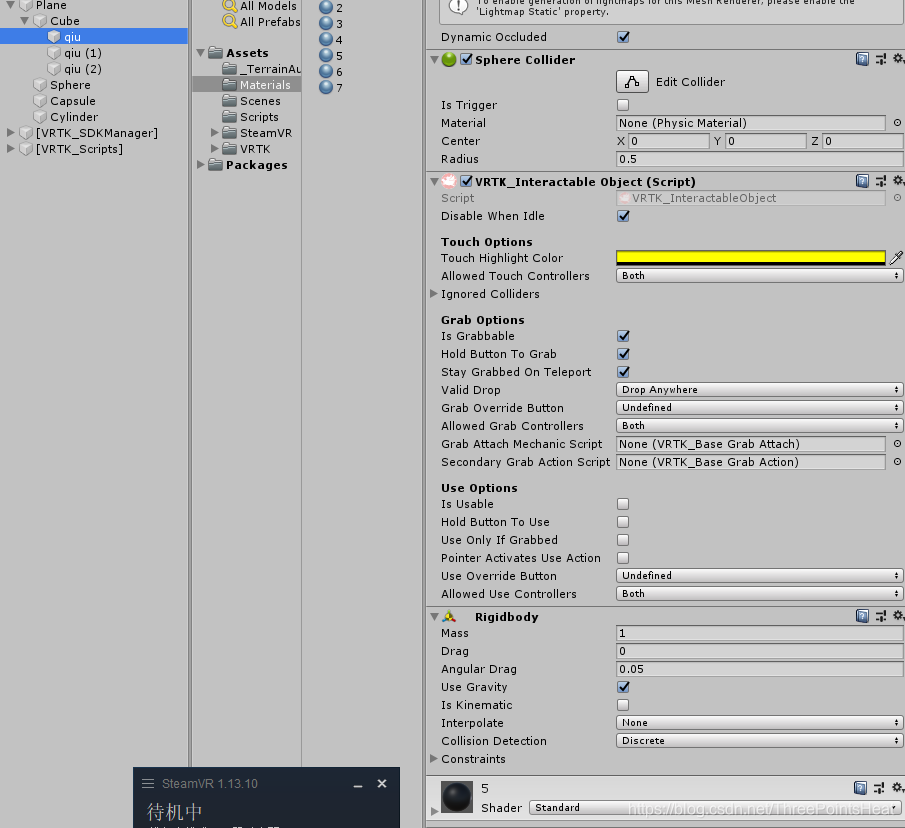Open Allowed Grab Controllers dropdown
This screenshot has width=905, height=828.
(x=759, y=425)
